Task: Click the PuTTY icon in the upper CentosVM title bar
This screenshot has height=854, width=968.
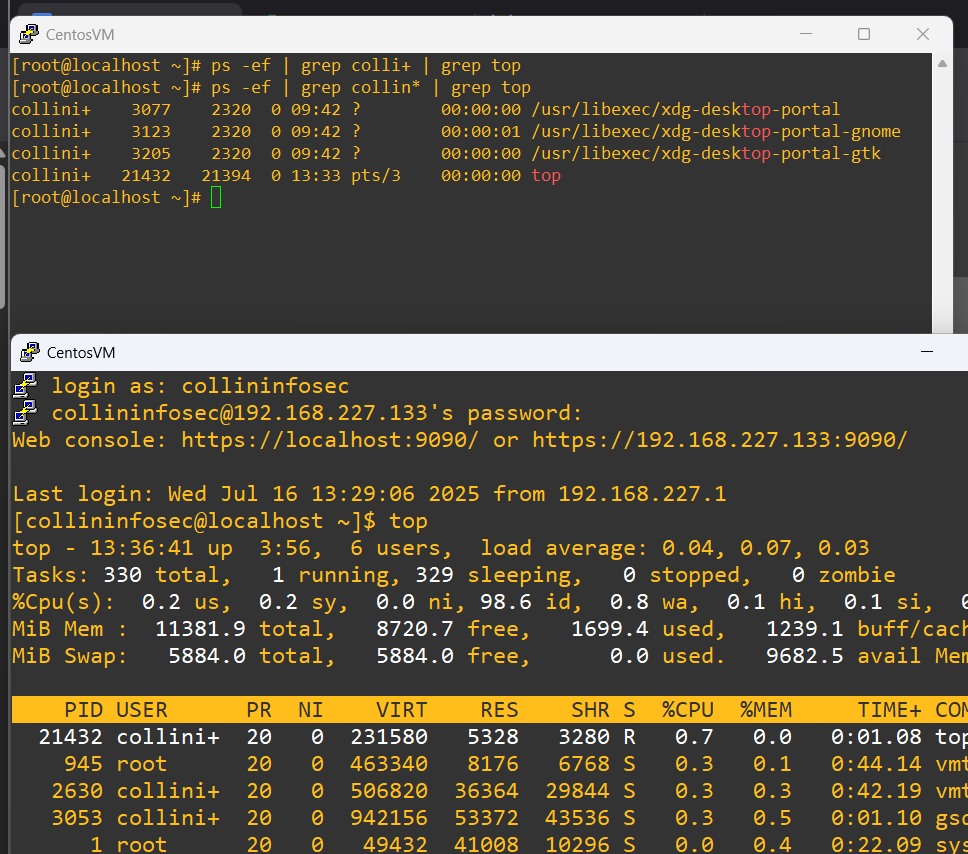Action: coord(29,34)
